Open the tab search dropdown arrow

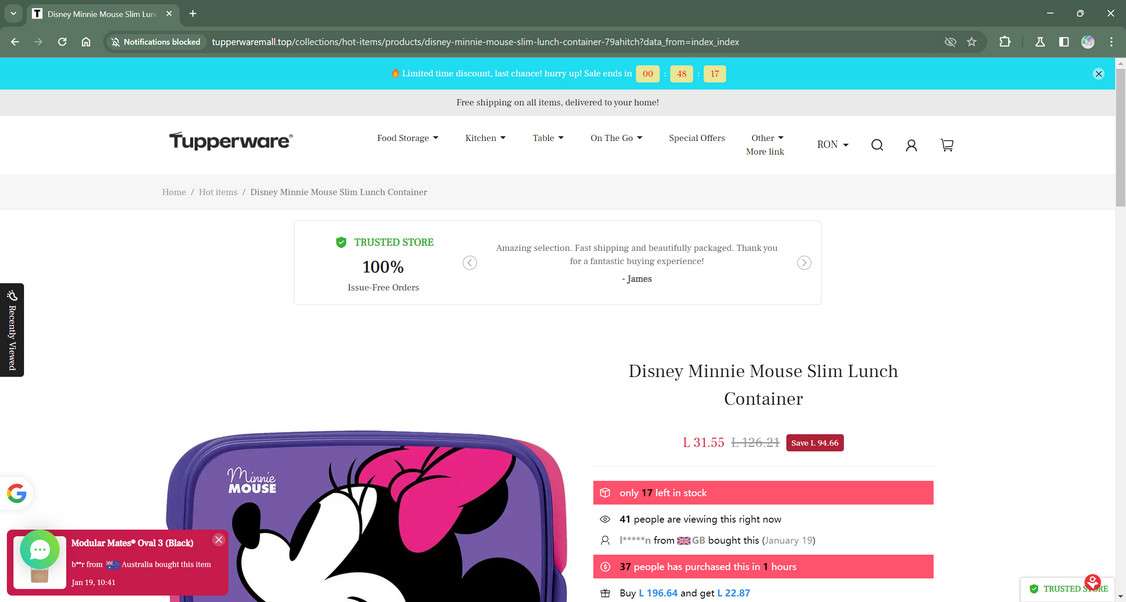pos(13,14)
